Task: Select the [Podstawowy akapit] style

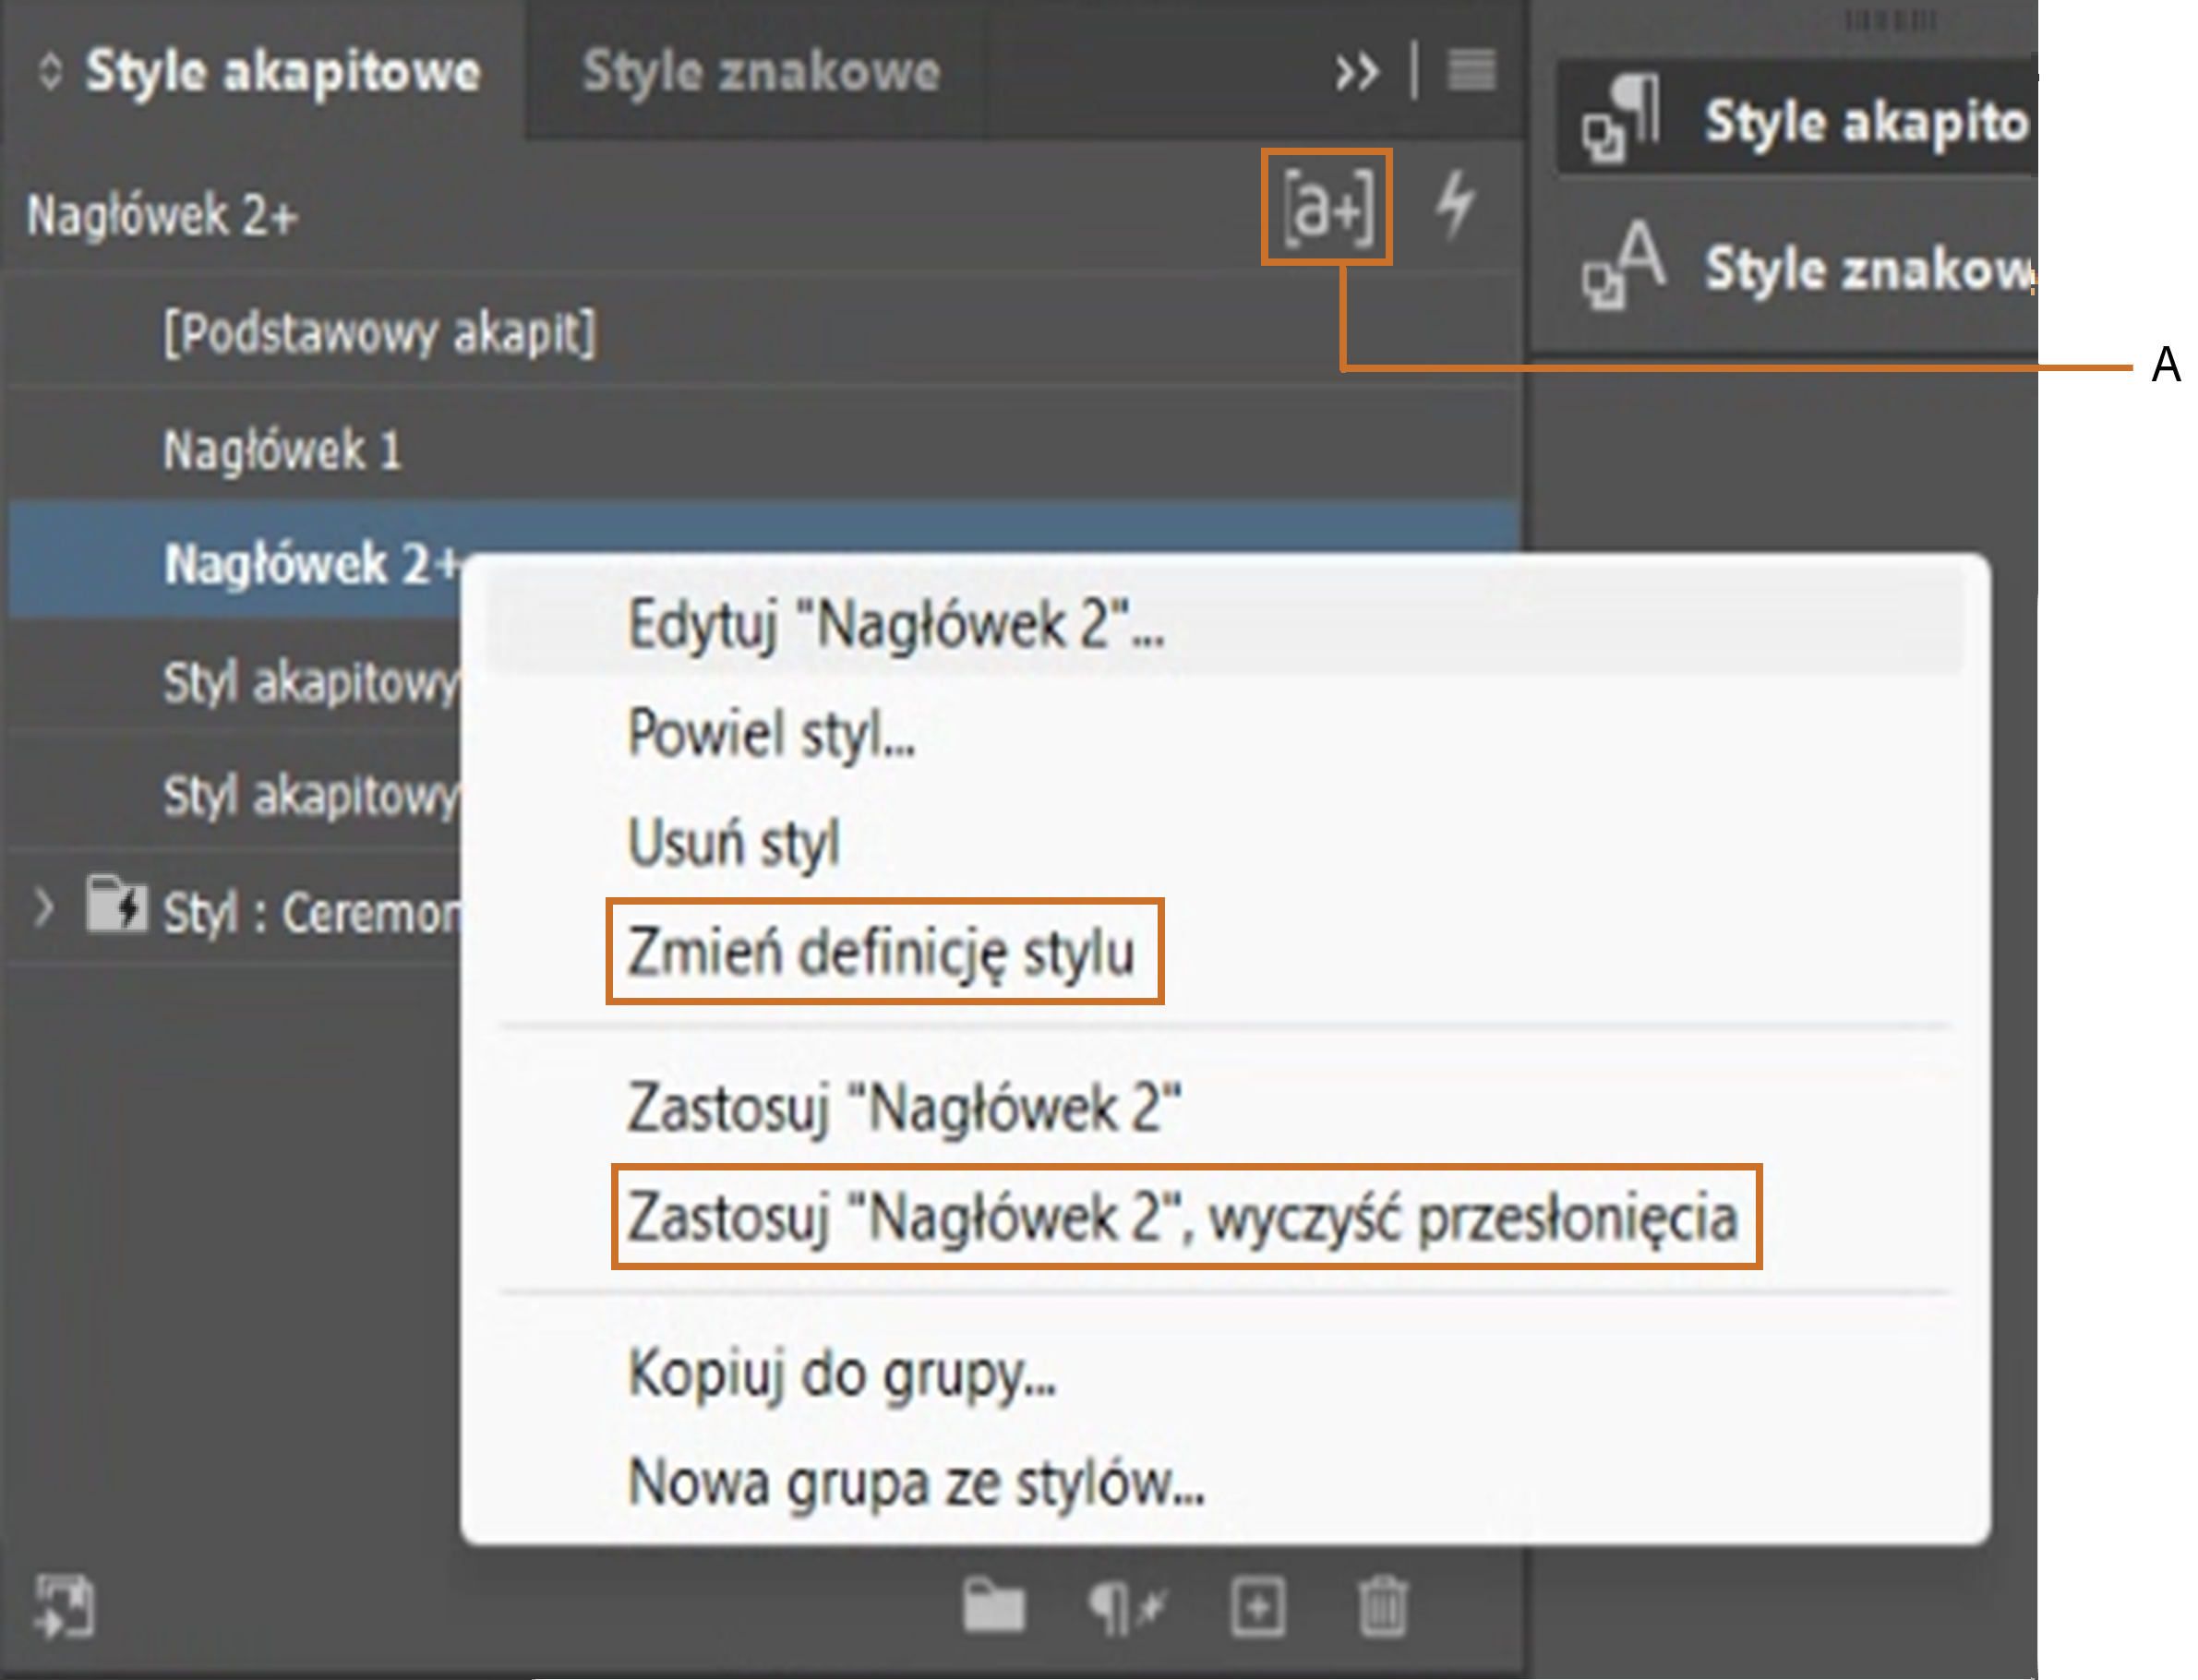Action: coord(380,333)
